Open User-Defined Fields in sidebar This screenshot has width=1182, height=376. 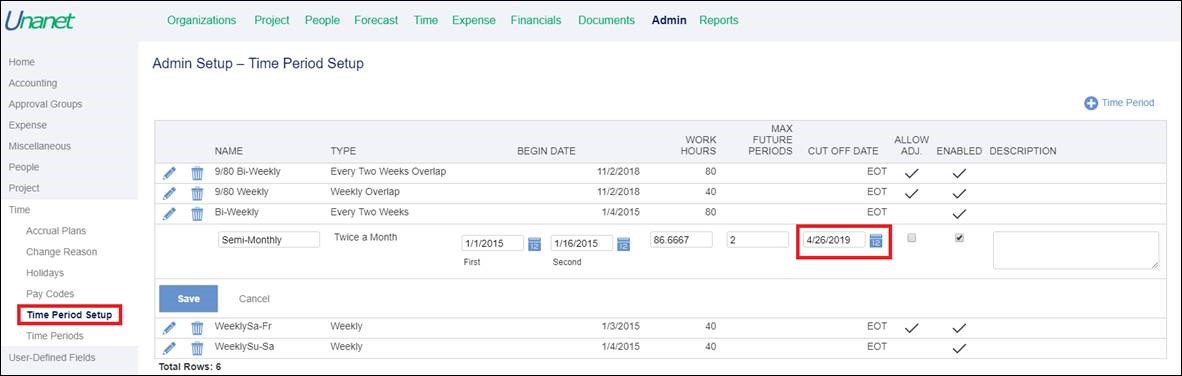point(52,357)
